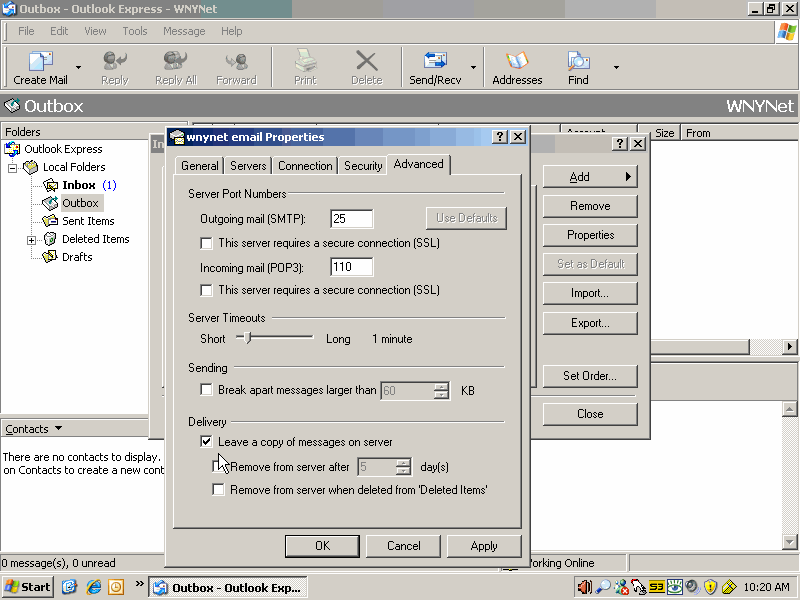
Task: Click the Outlook Express taskbar button
Action: click(228, 587)
